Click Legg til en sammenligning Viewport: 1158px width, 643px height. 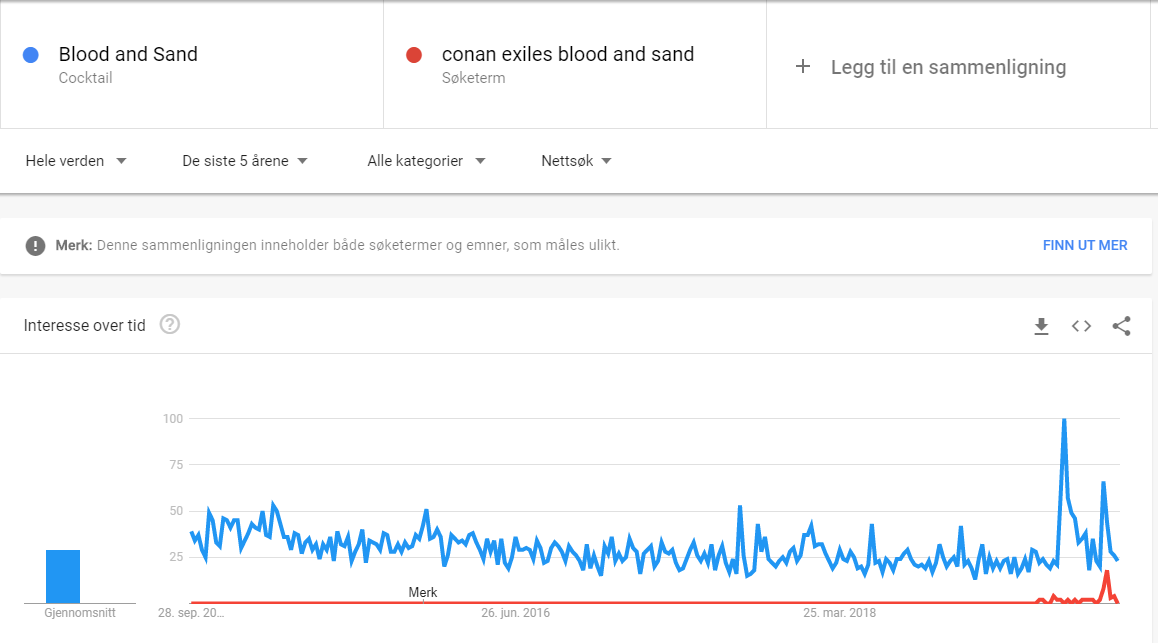click(x=947, y=67)
